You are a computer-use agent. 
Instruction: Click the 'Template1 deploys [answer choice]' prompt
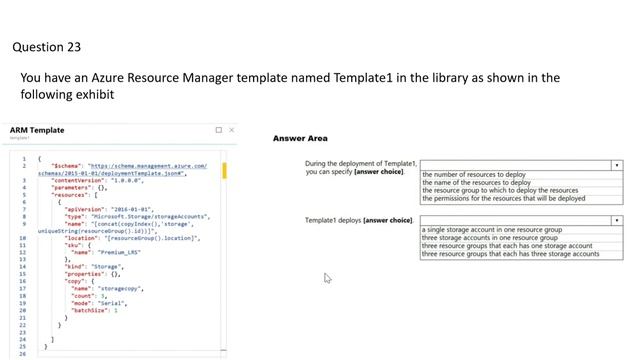(x=359, y=220)
